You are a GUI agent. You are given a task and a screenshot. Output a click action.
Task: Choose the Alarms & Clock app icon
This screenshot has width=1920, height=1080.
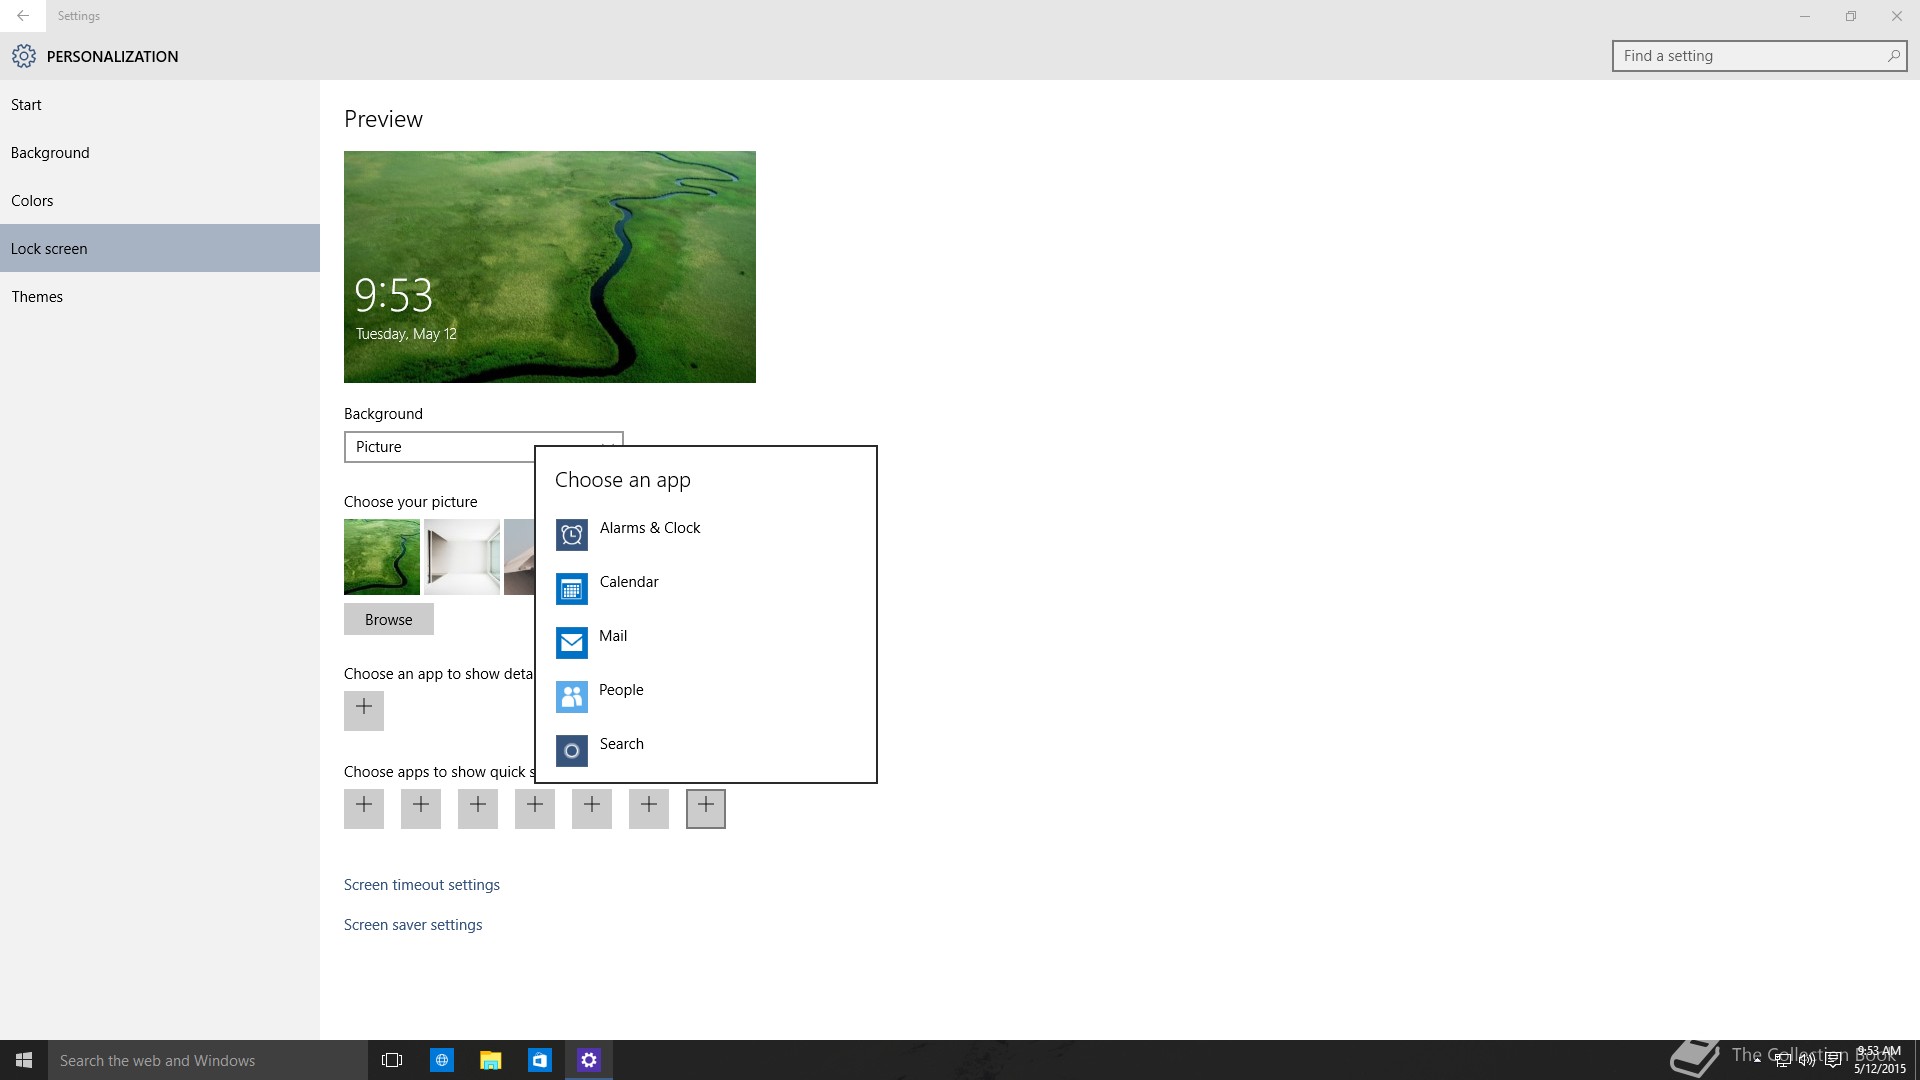[572, 535]
